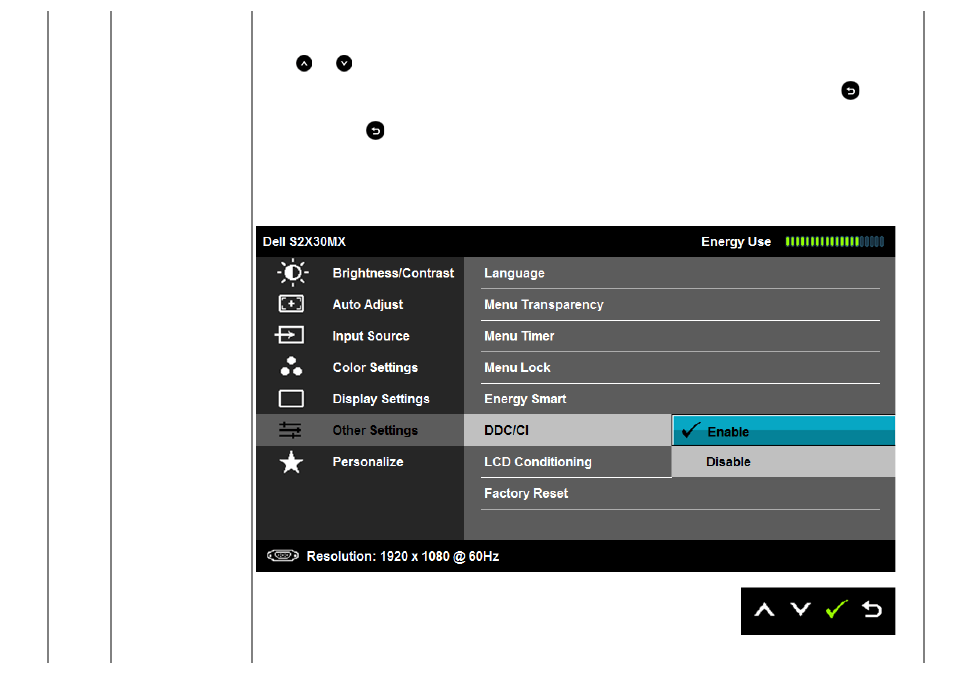The image size is (954, 675).
Task: Click the Color Settings three-dot icon
Action: click(291, 366)
